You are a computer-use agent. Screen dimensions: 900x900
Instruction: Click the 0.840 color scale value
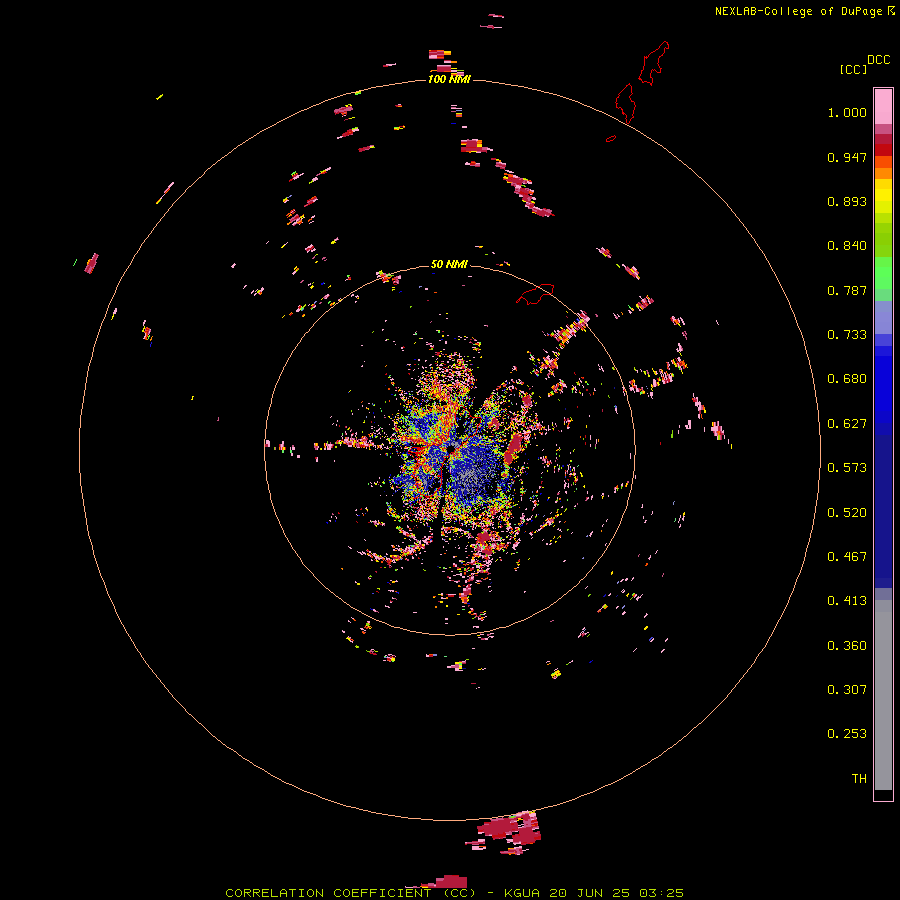tap(847, 246)
